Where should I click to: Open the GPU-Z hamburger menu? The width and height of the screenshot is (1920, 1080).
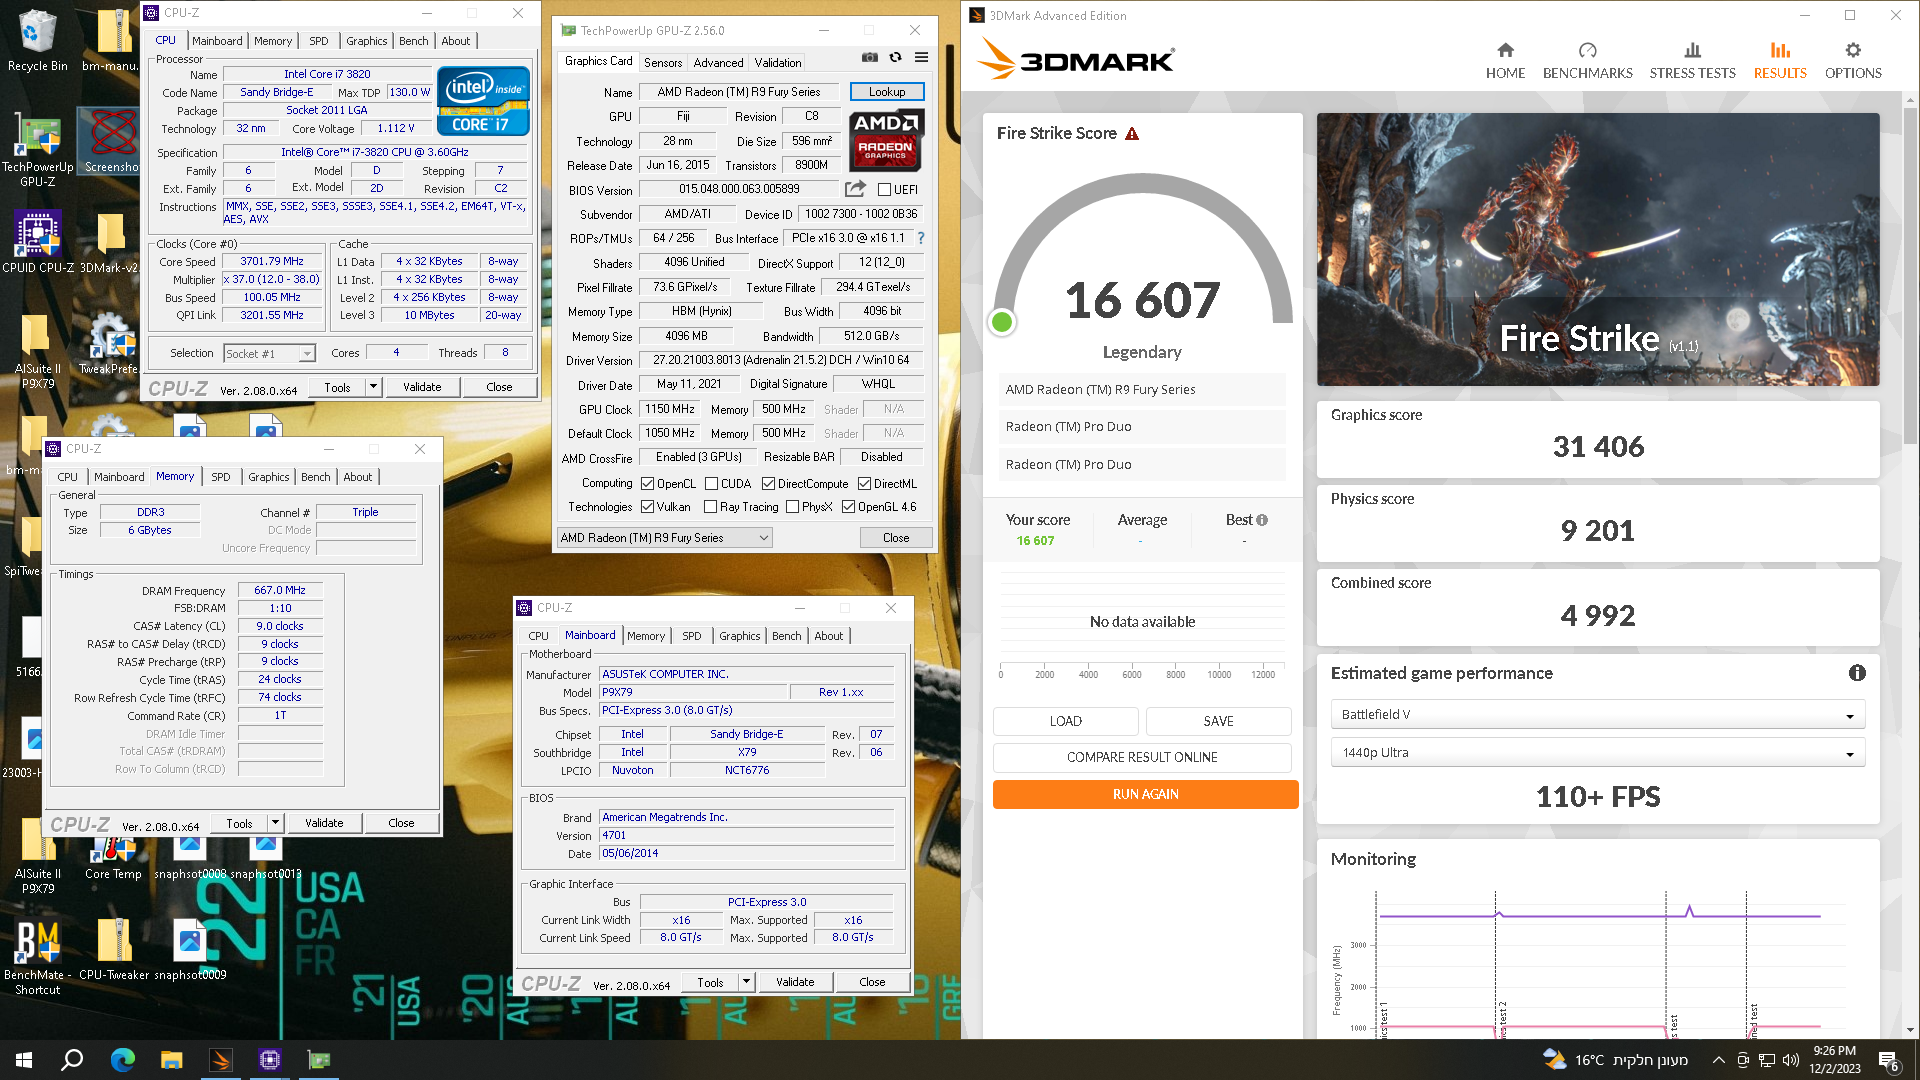(921, 58)
